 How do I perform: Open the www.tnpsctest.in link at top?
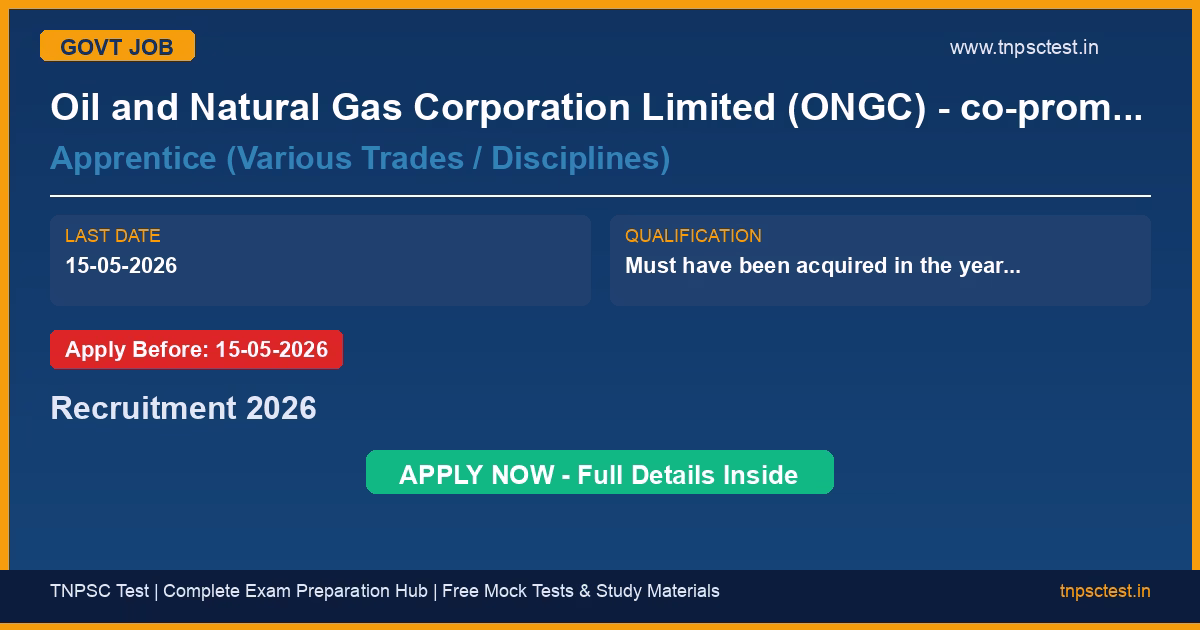coord(1023,47)
